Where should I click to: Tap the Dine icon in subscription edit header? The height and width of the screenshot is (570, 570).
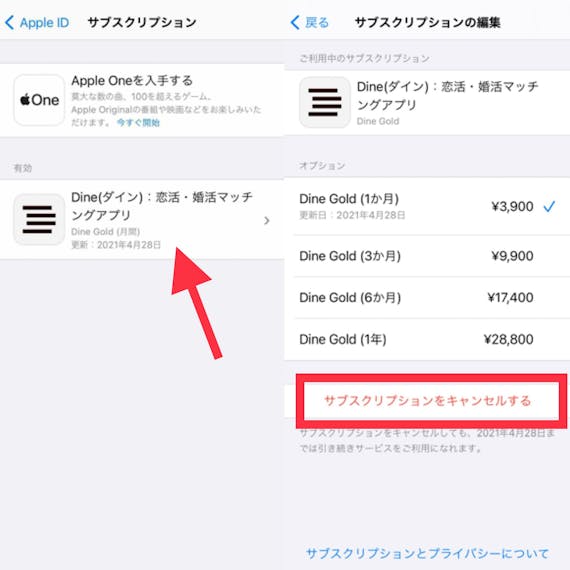point(325,102)
